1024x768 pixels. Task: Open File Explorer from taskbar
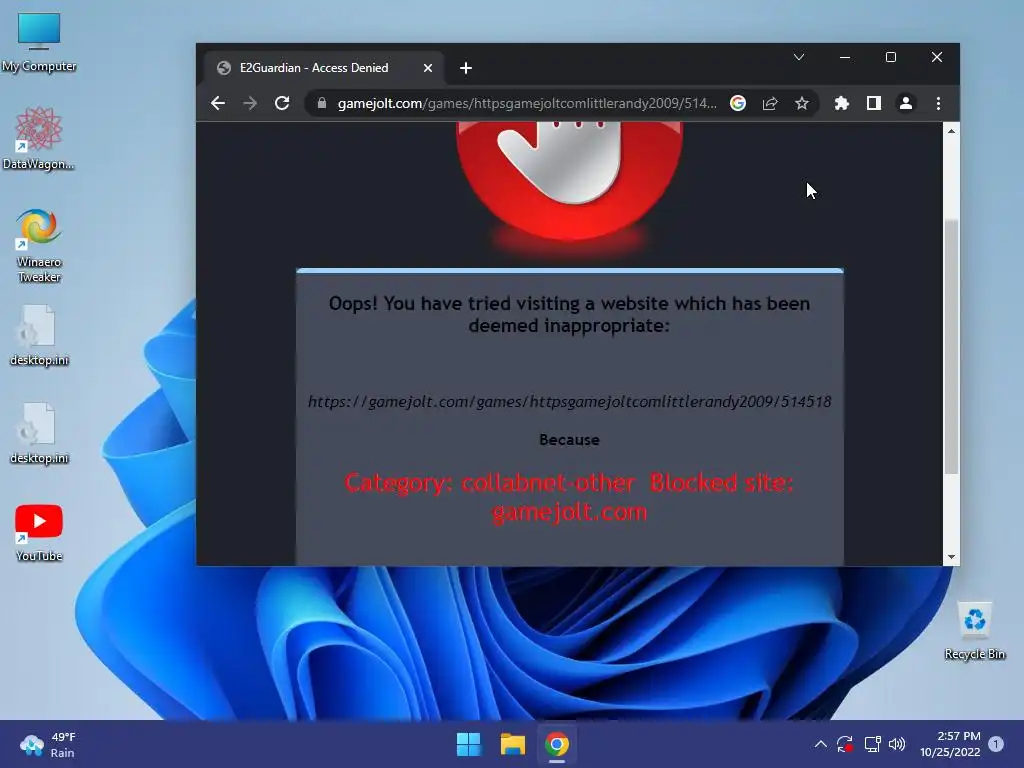513,744
